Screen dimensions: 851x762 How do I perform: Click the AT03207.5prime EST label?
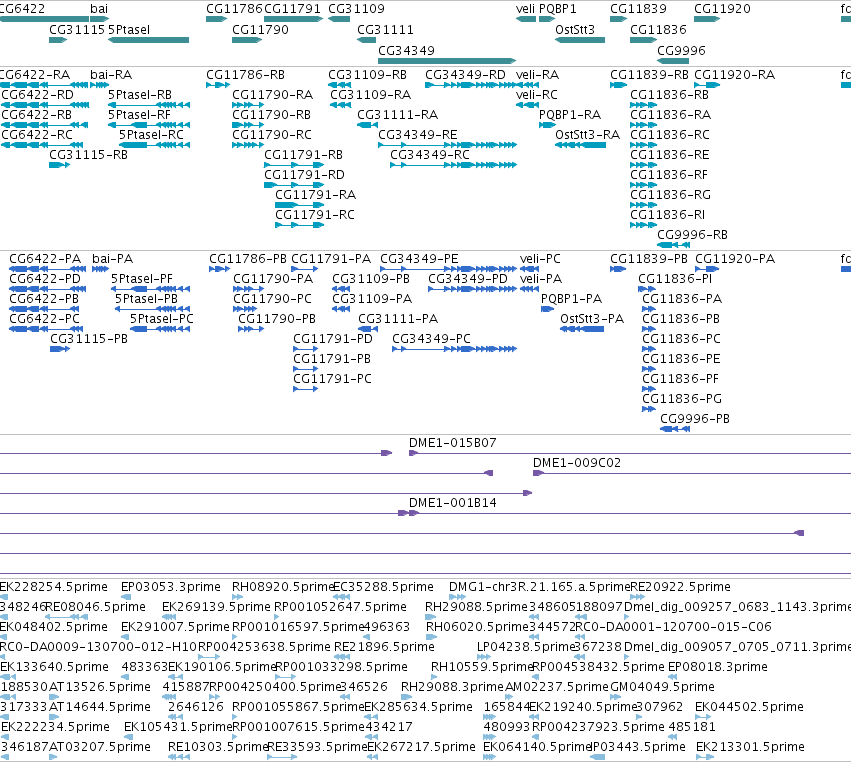pos(100,746)
